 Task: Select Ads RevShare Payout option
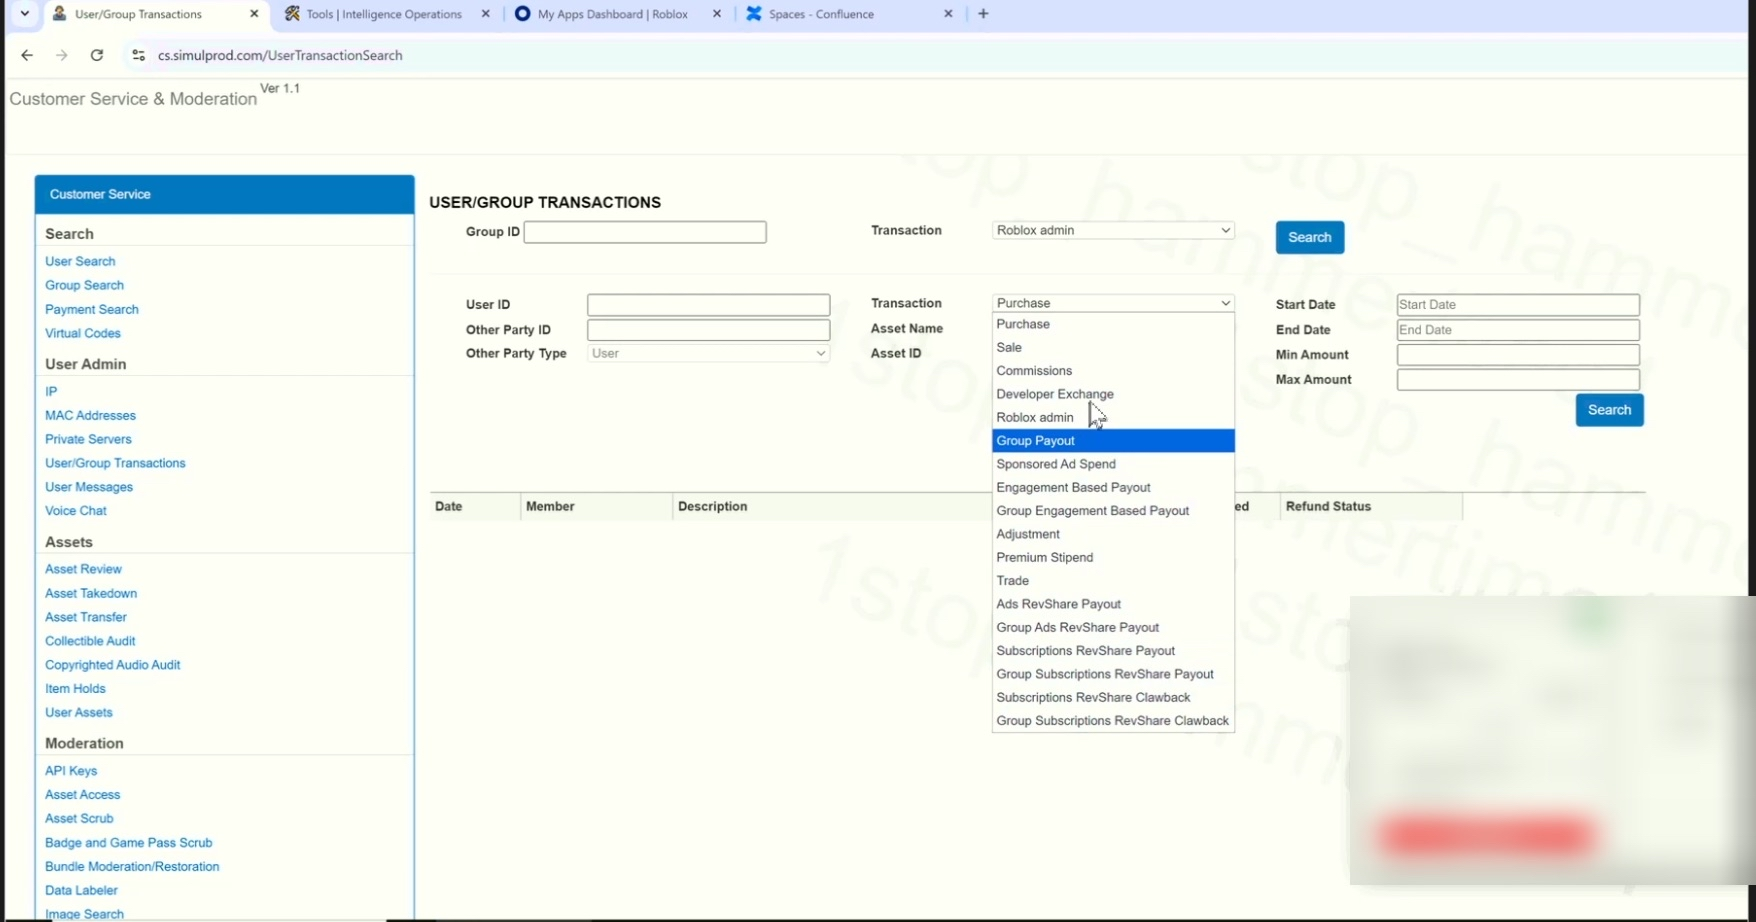(1113, 604)
